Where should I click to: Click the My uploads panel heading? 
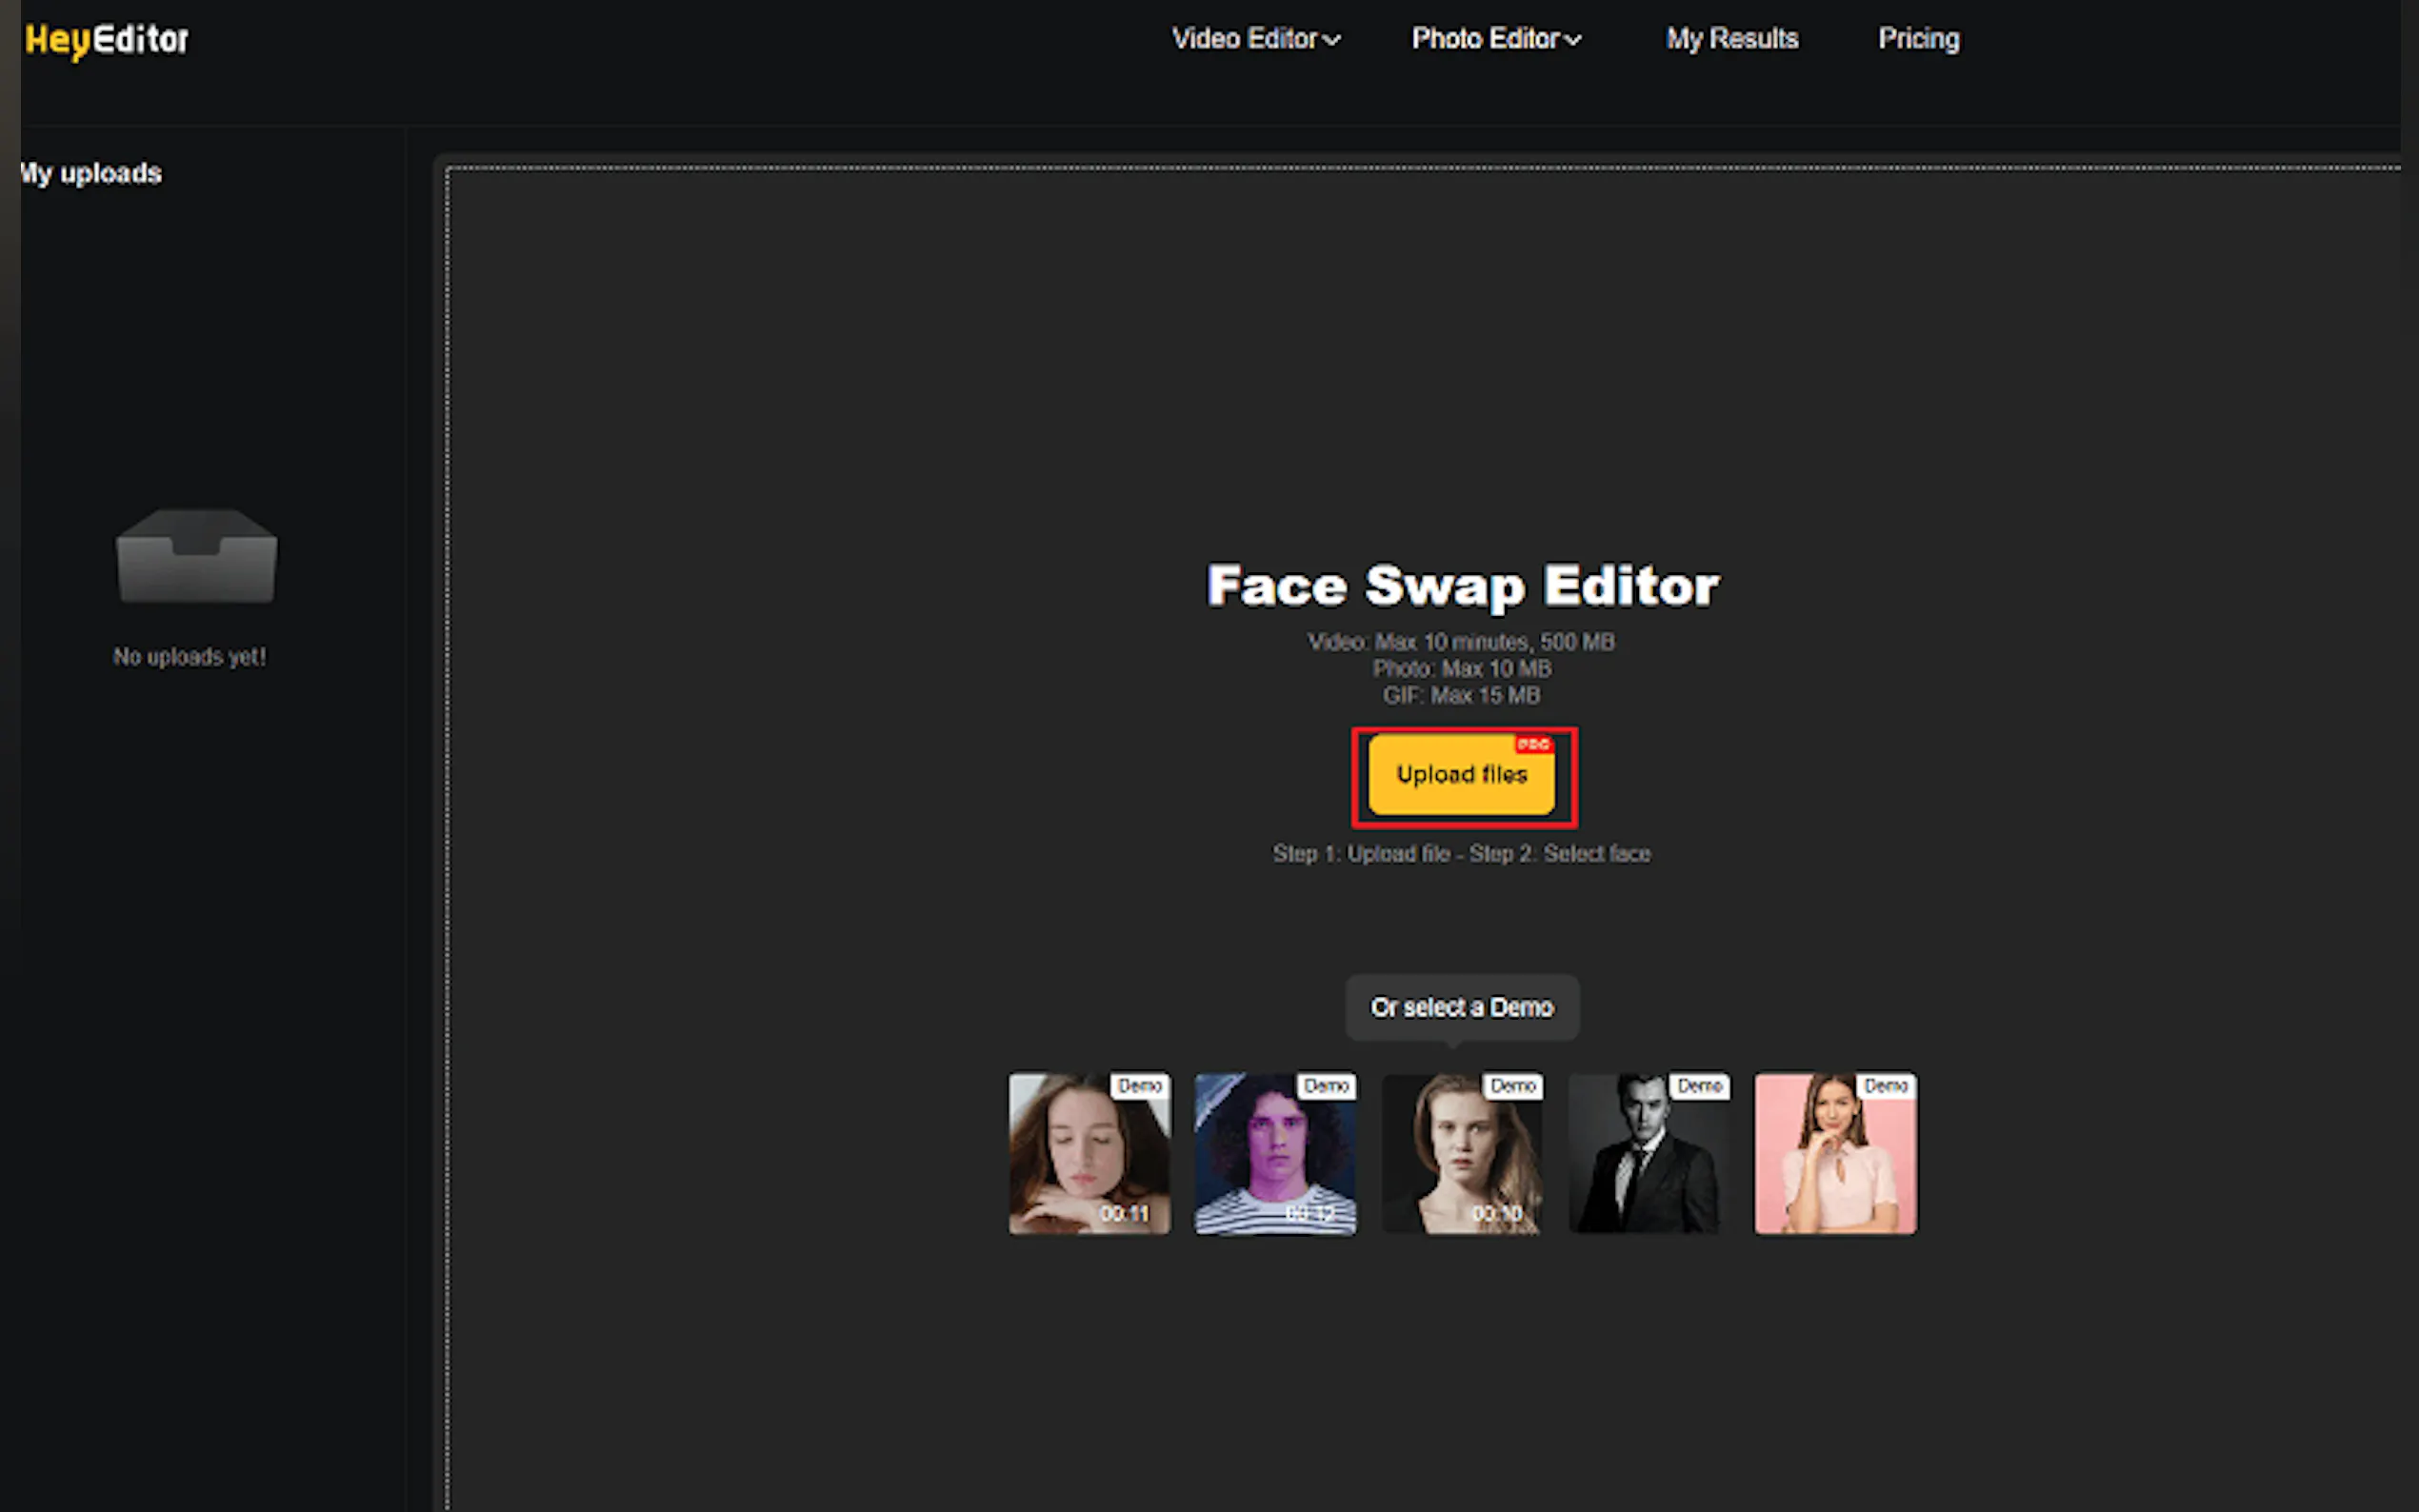91,174
